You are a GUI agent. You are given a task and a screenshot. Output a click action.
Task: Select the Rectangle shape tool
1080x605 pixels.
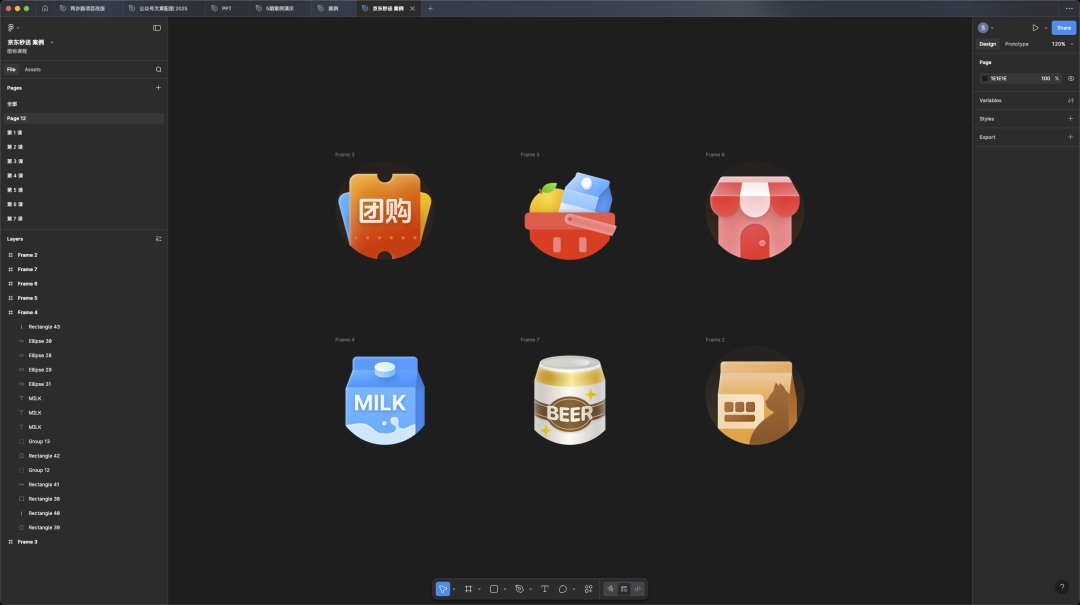(x=494, y=589)
